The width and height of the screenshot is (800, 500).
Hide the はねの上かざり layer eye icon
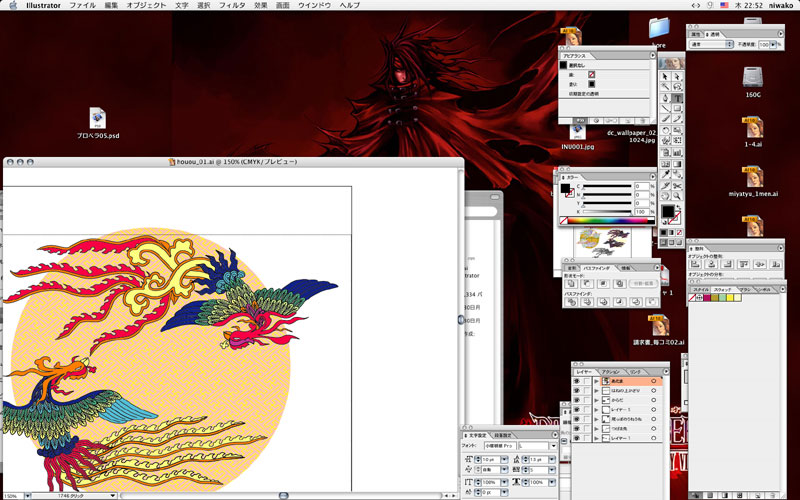coord(577,391)
